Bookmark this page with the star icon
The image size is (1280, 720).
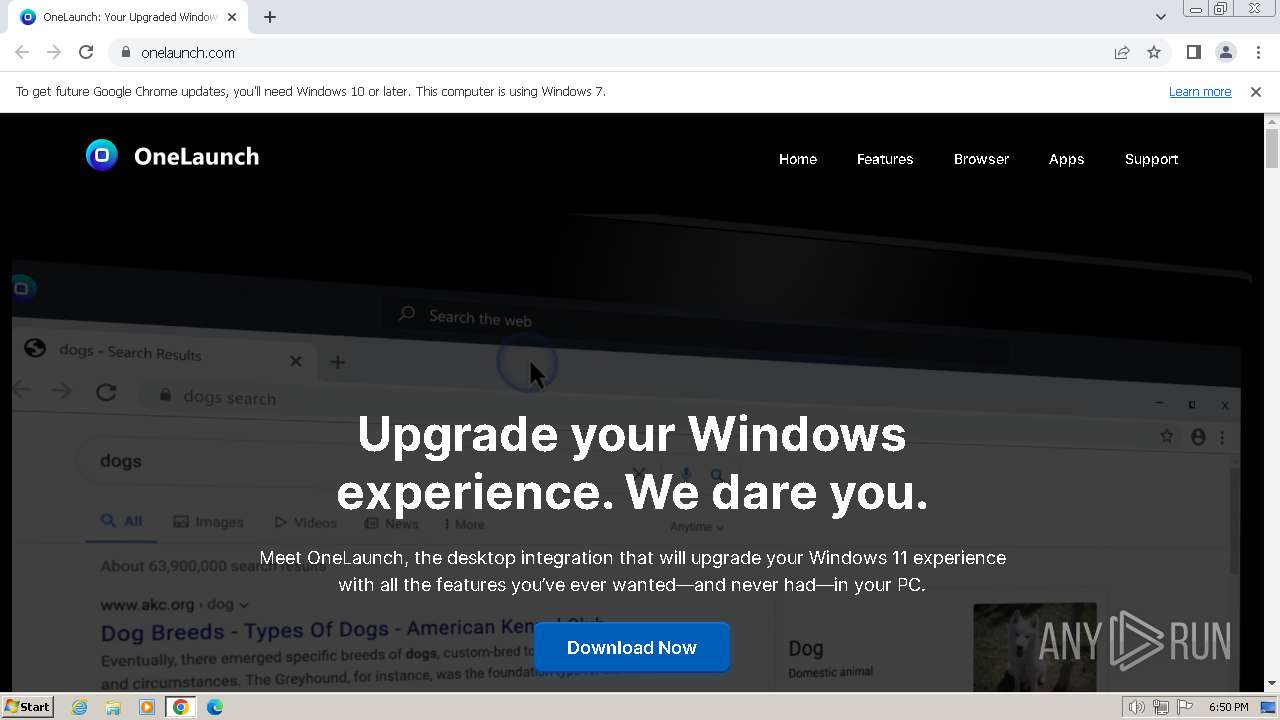coord(1154,52)
